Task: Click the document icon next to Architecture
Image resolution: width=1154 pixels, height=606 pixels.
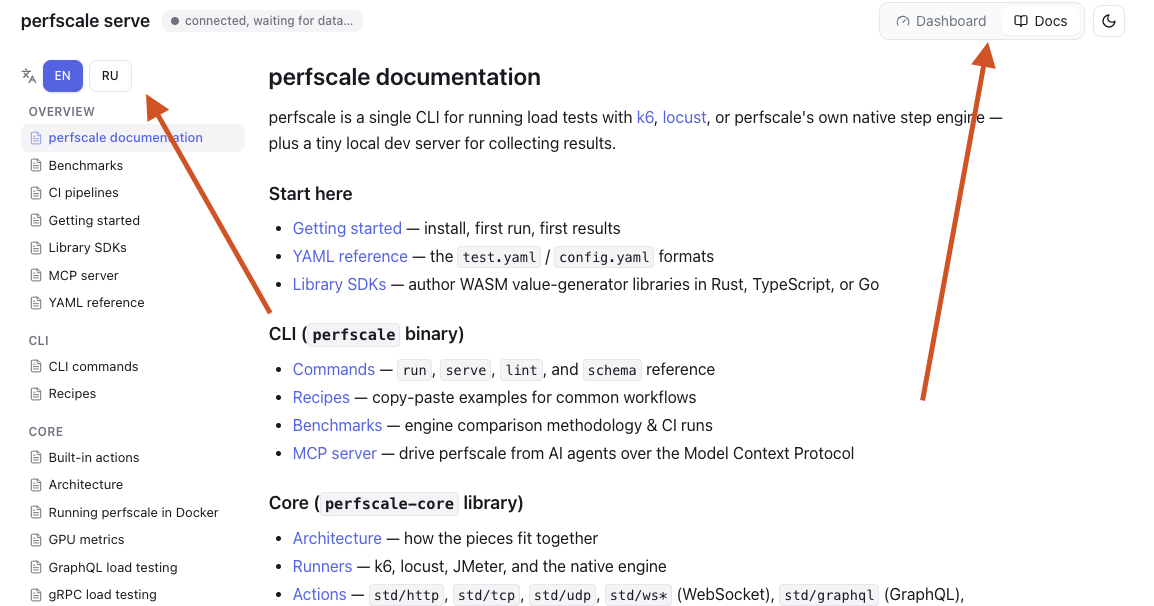Action: coord(35,485)
